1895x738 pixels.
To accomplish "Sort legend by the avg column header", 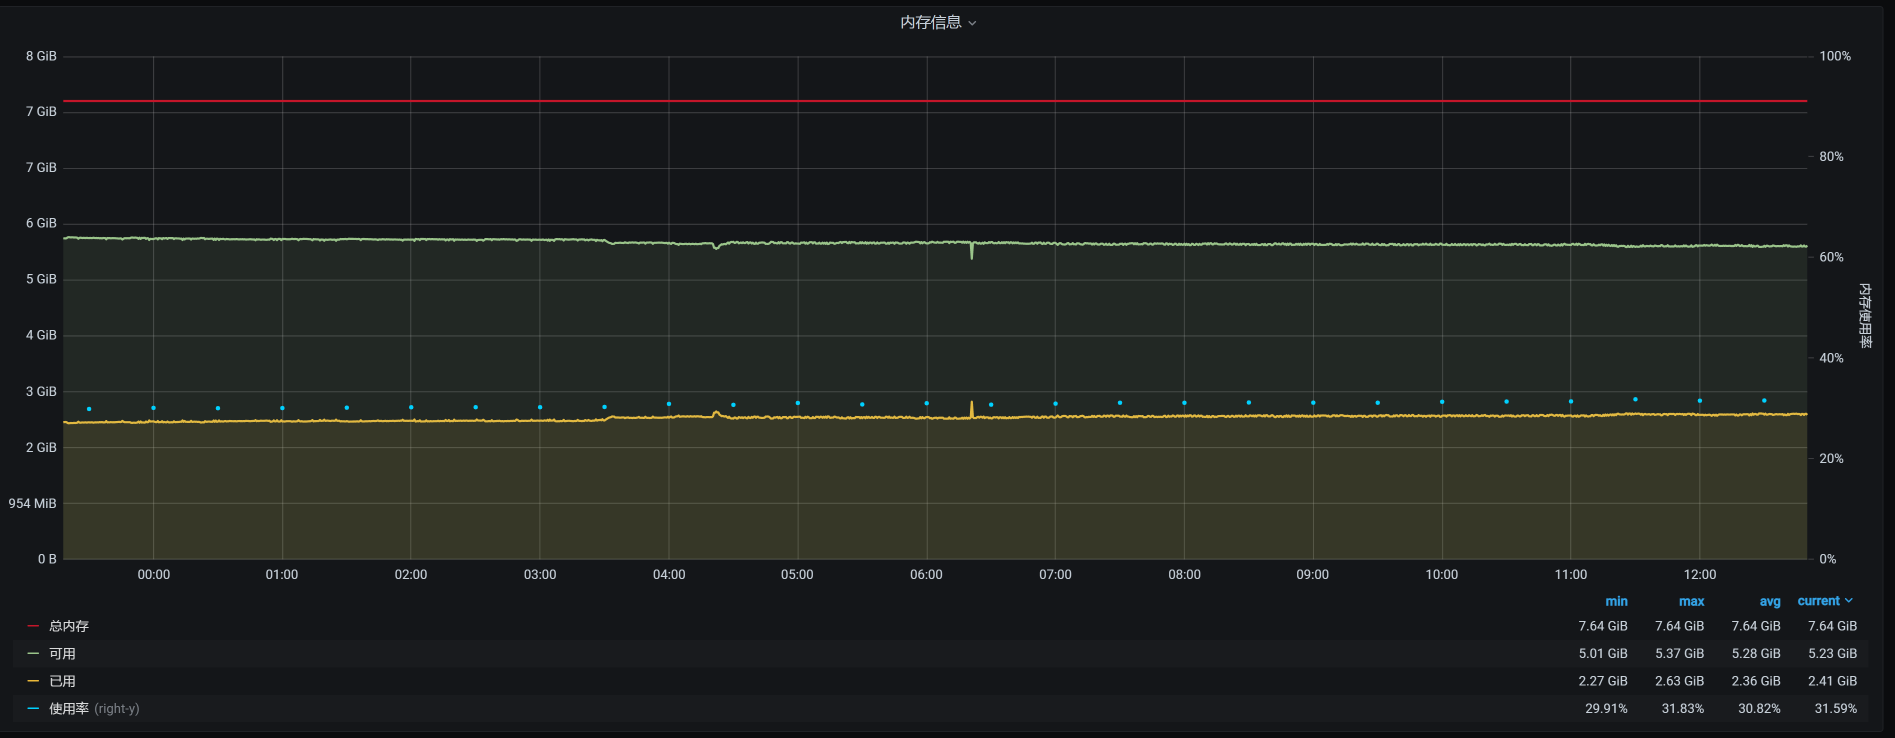I will [x=1769, y=601].
